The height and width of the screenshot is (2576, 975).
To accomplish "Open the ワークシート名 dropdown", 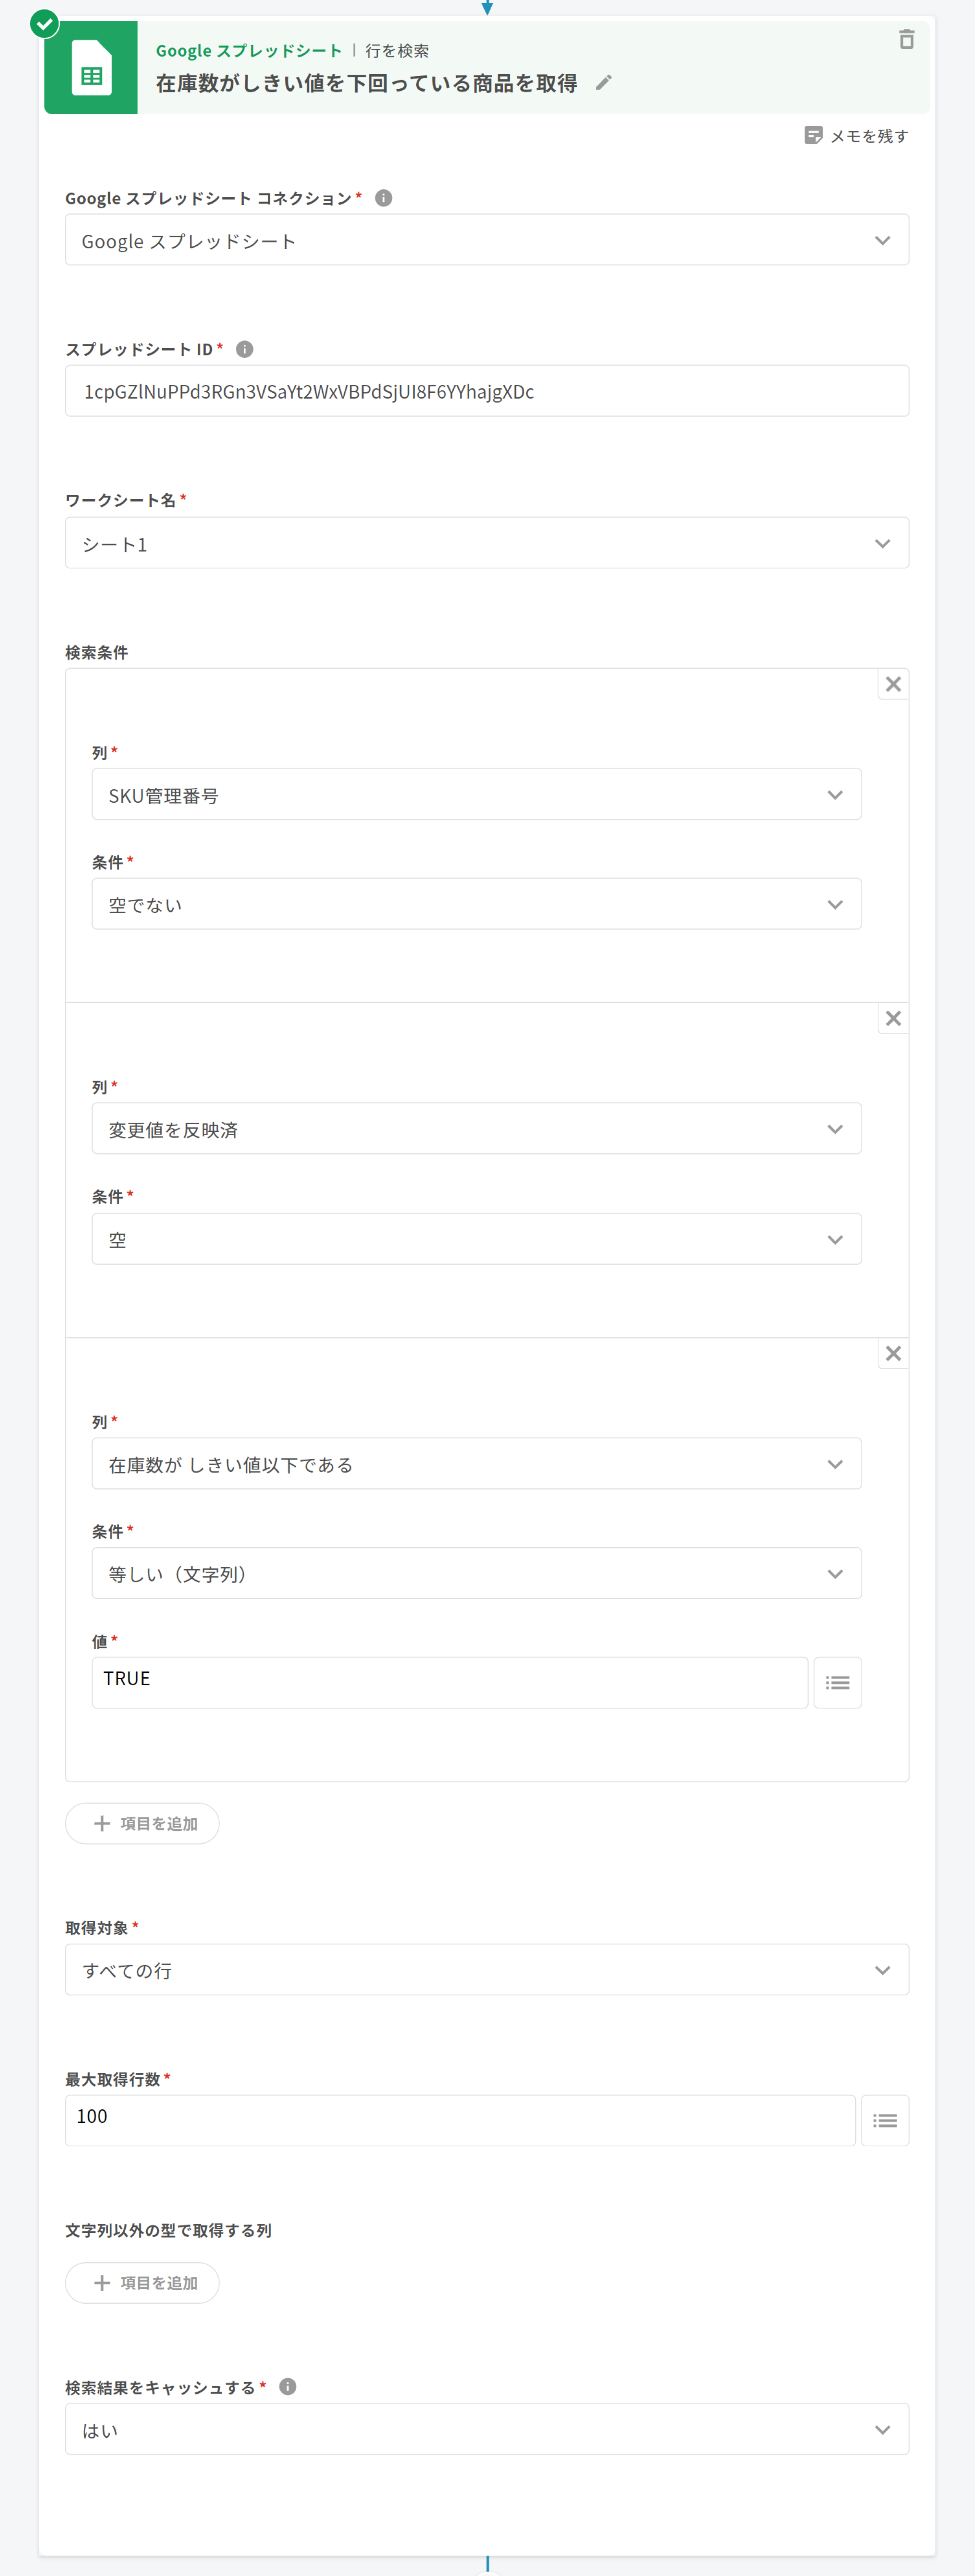I will [x=486, y=543].
